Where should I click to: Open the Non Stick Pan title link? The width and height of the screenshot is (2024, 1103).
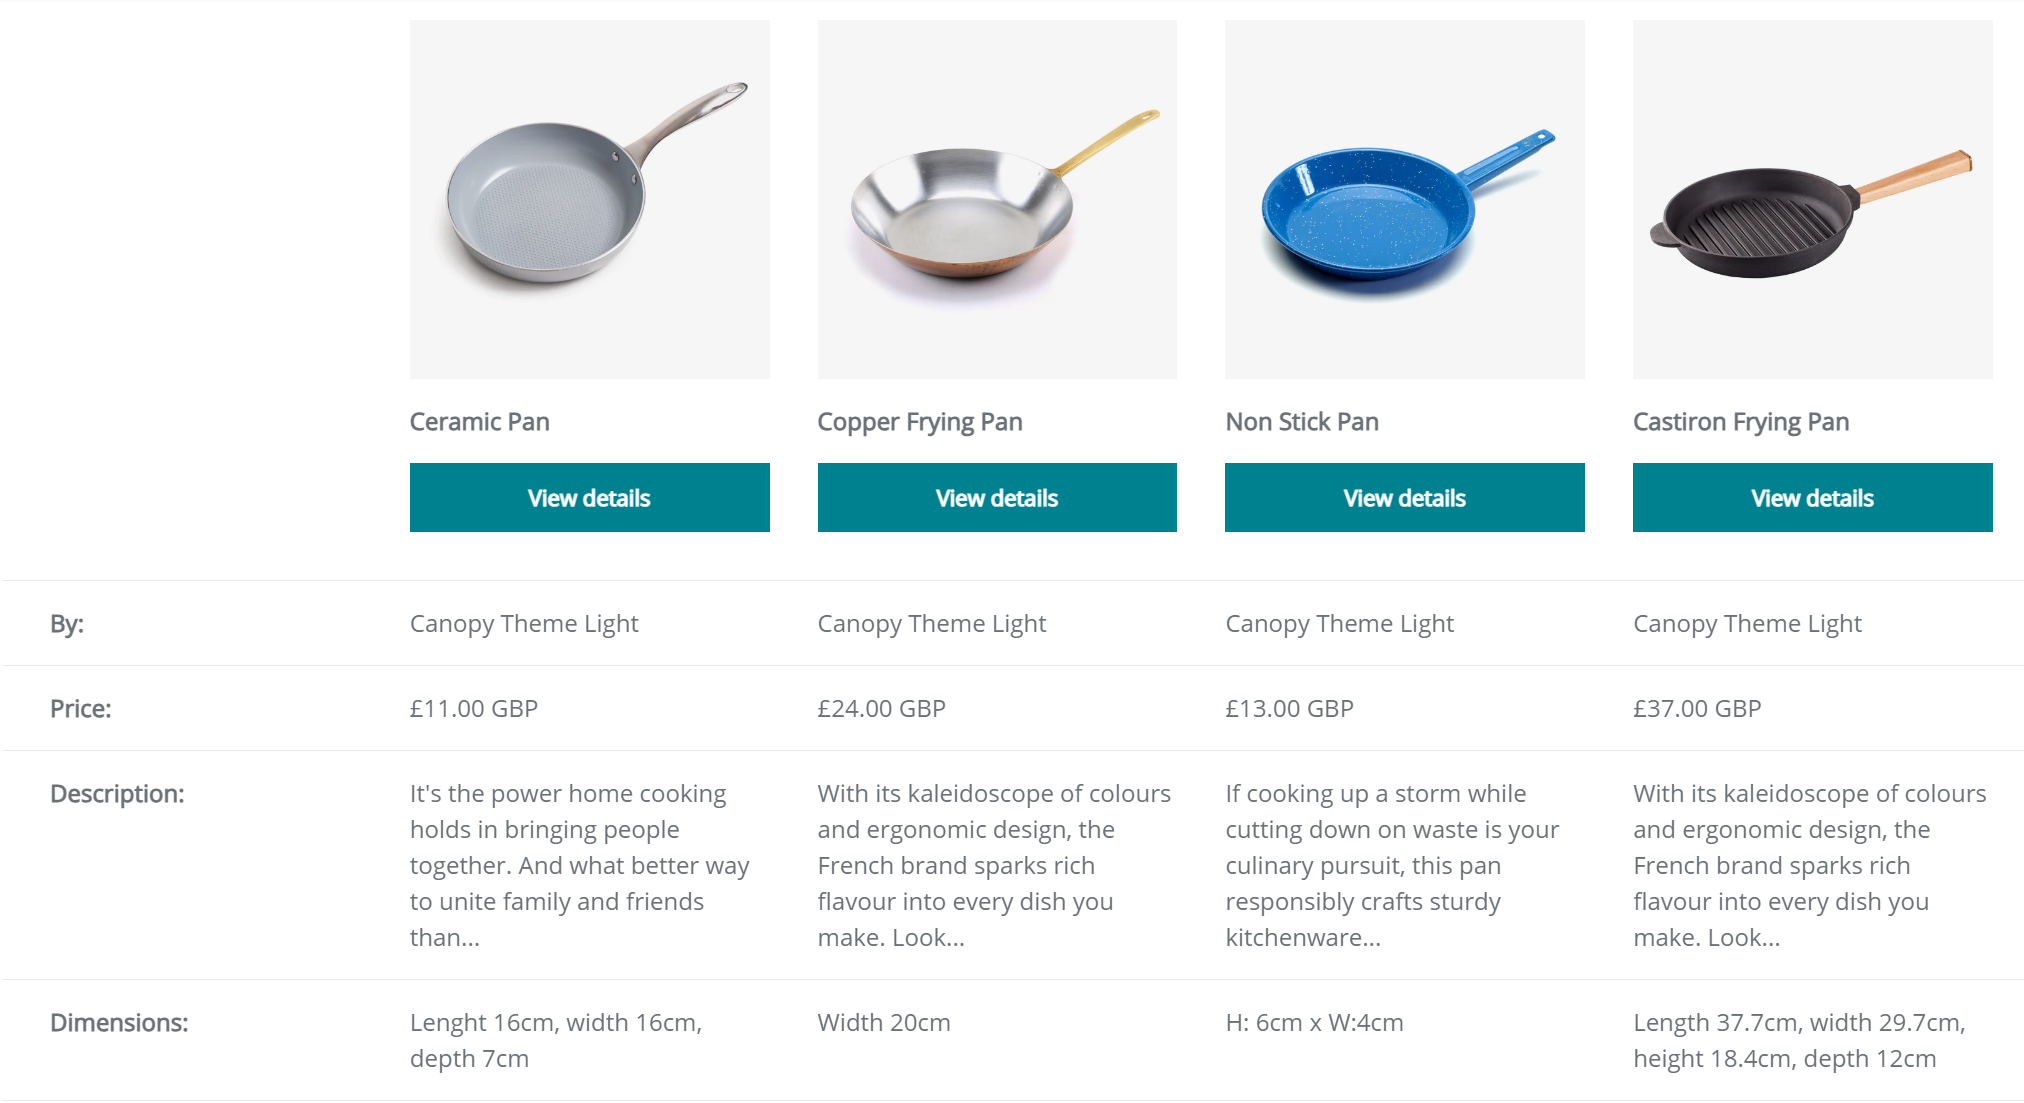click(1302, 422)
